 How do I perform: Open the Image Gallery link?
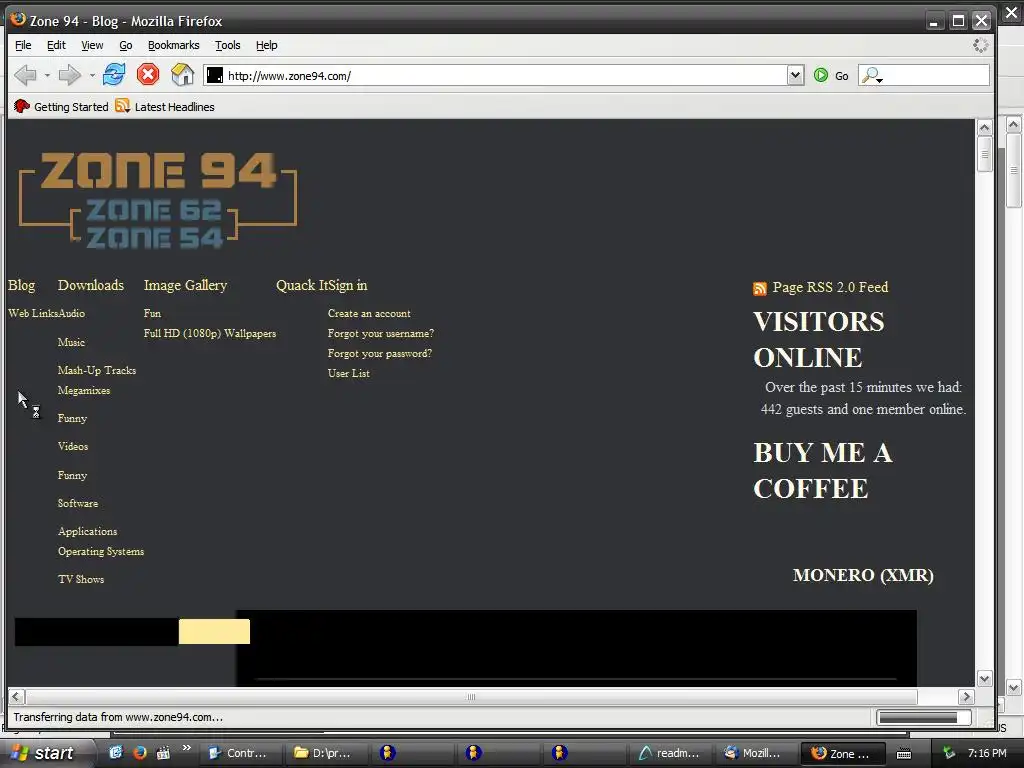185,285
